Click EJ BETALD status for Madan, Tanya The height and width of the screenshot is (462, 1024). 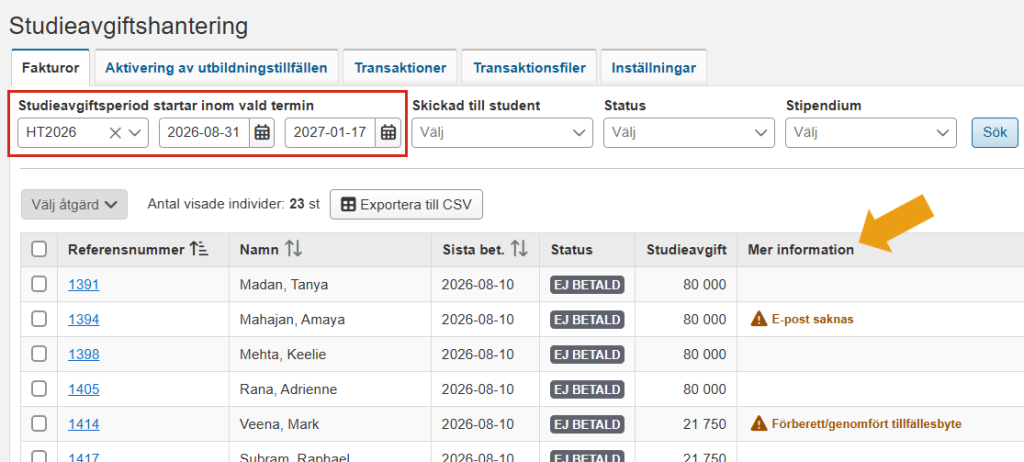[587, 284]
